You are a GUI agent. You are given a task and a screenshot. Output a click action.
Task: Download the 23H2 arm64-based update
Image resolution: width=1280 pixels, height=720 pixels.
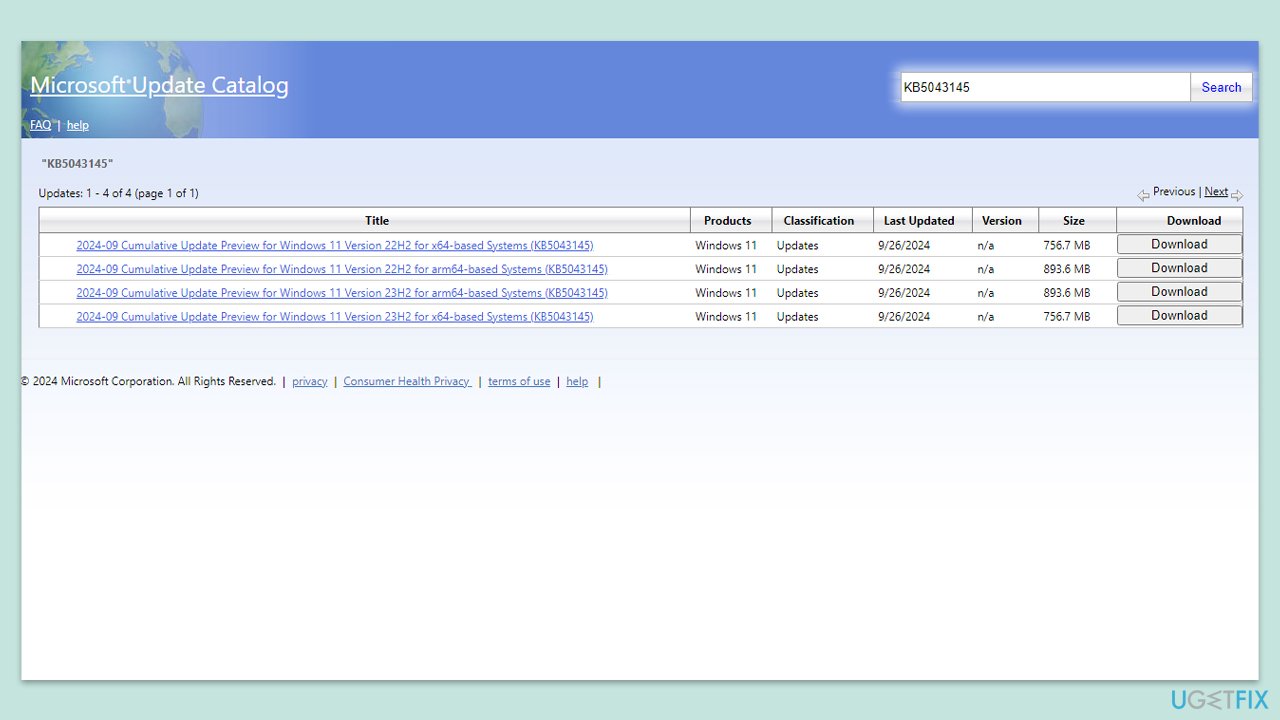click(1179, 292)
